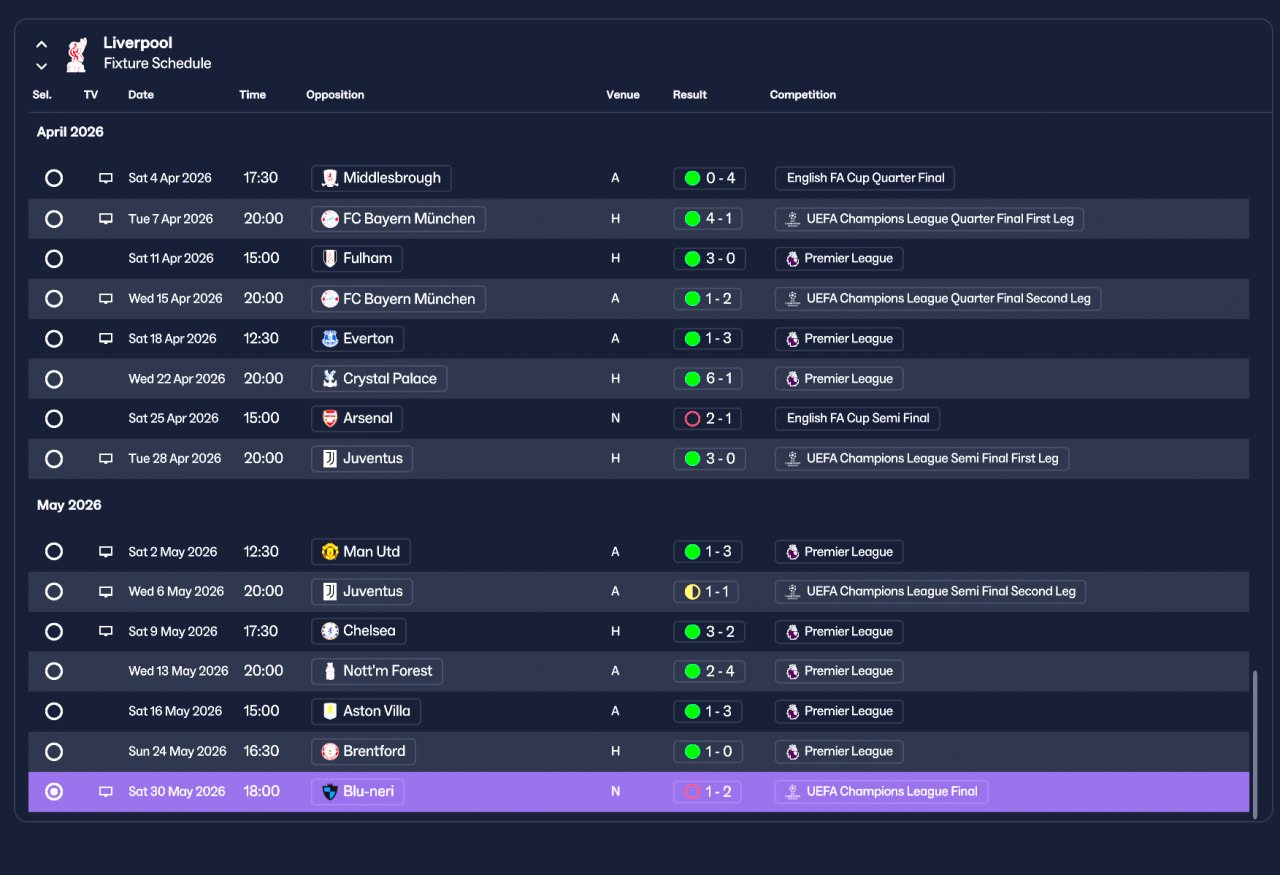Open the Nott'm Forest opposition button
Screen dimensions: 1280x875
point(377,671)
